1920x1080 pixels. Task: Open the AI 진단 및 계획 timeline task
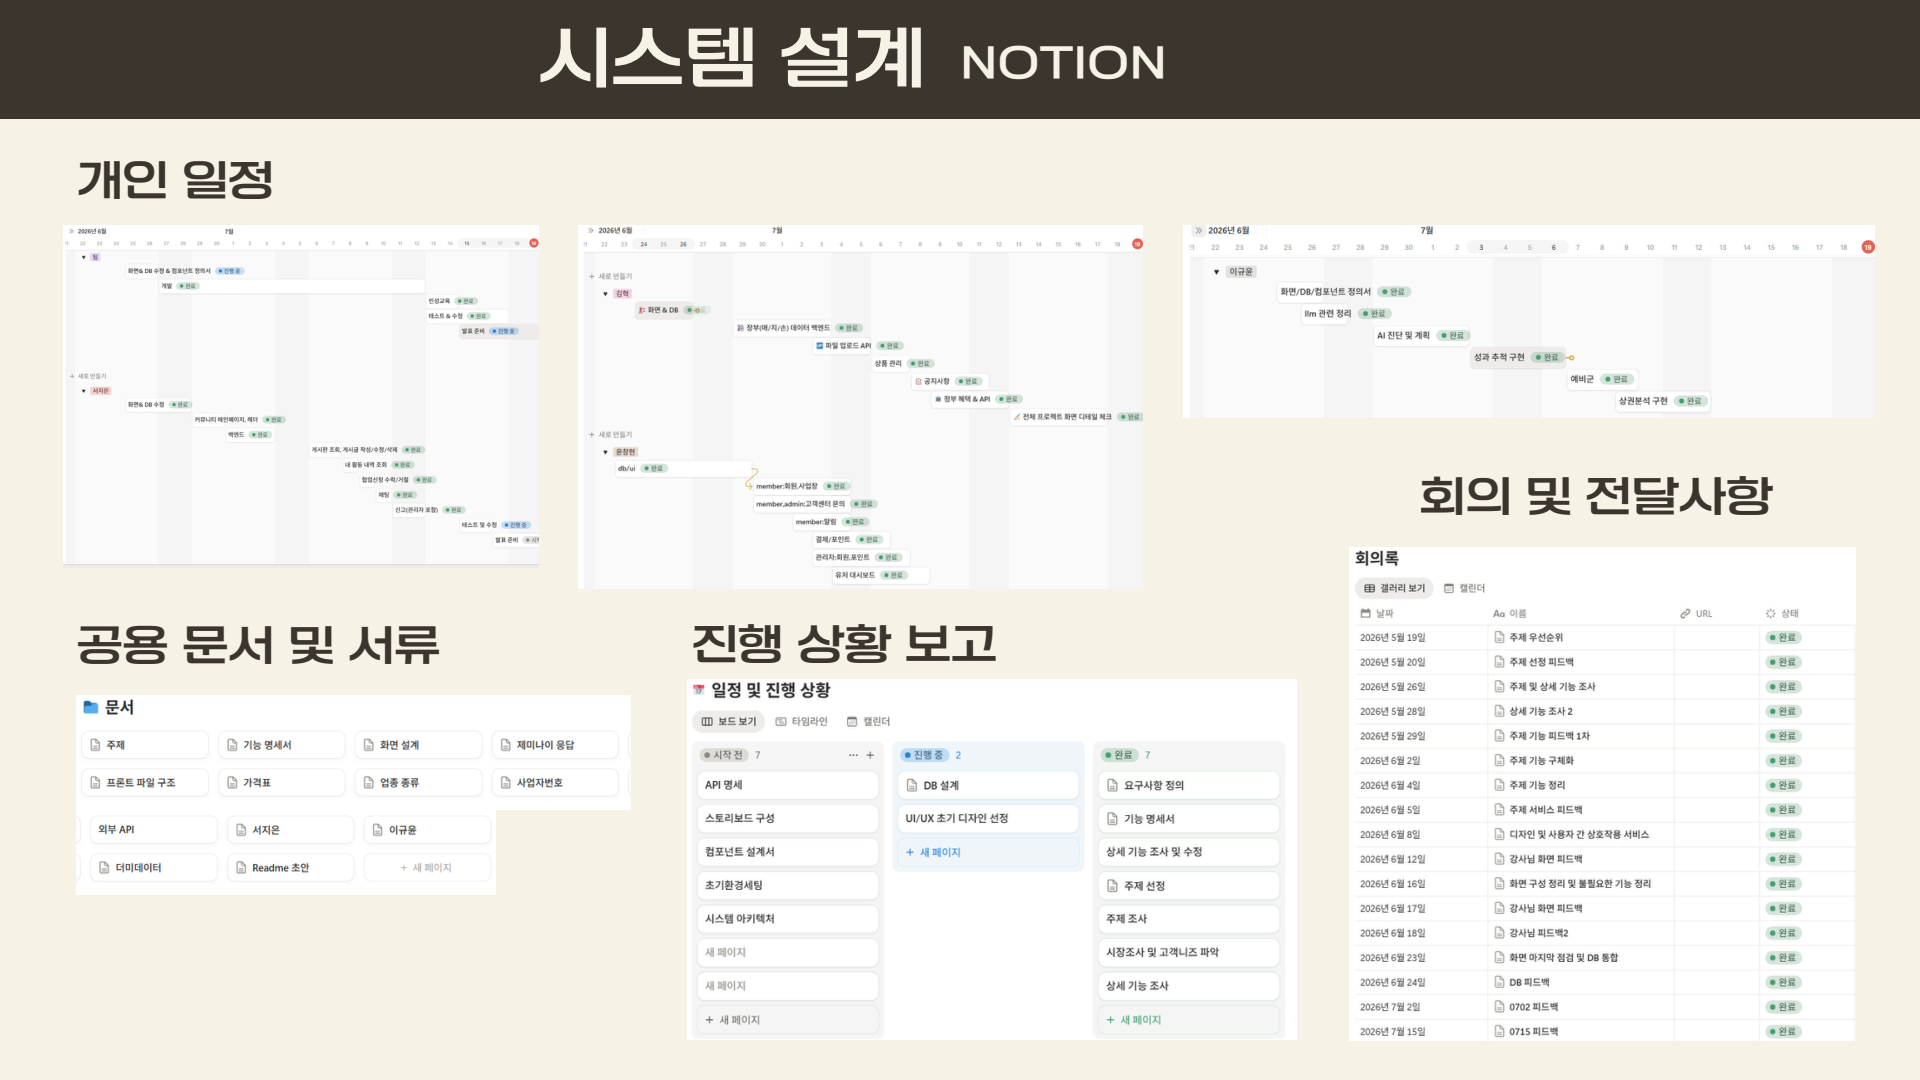[x=1421, y=336]
